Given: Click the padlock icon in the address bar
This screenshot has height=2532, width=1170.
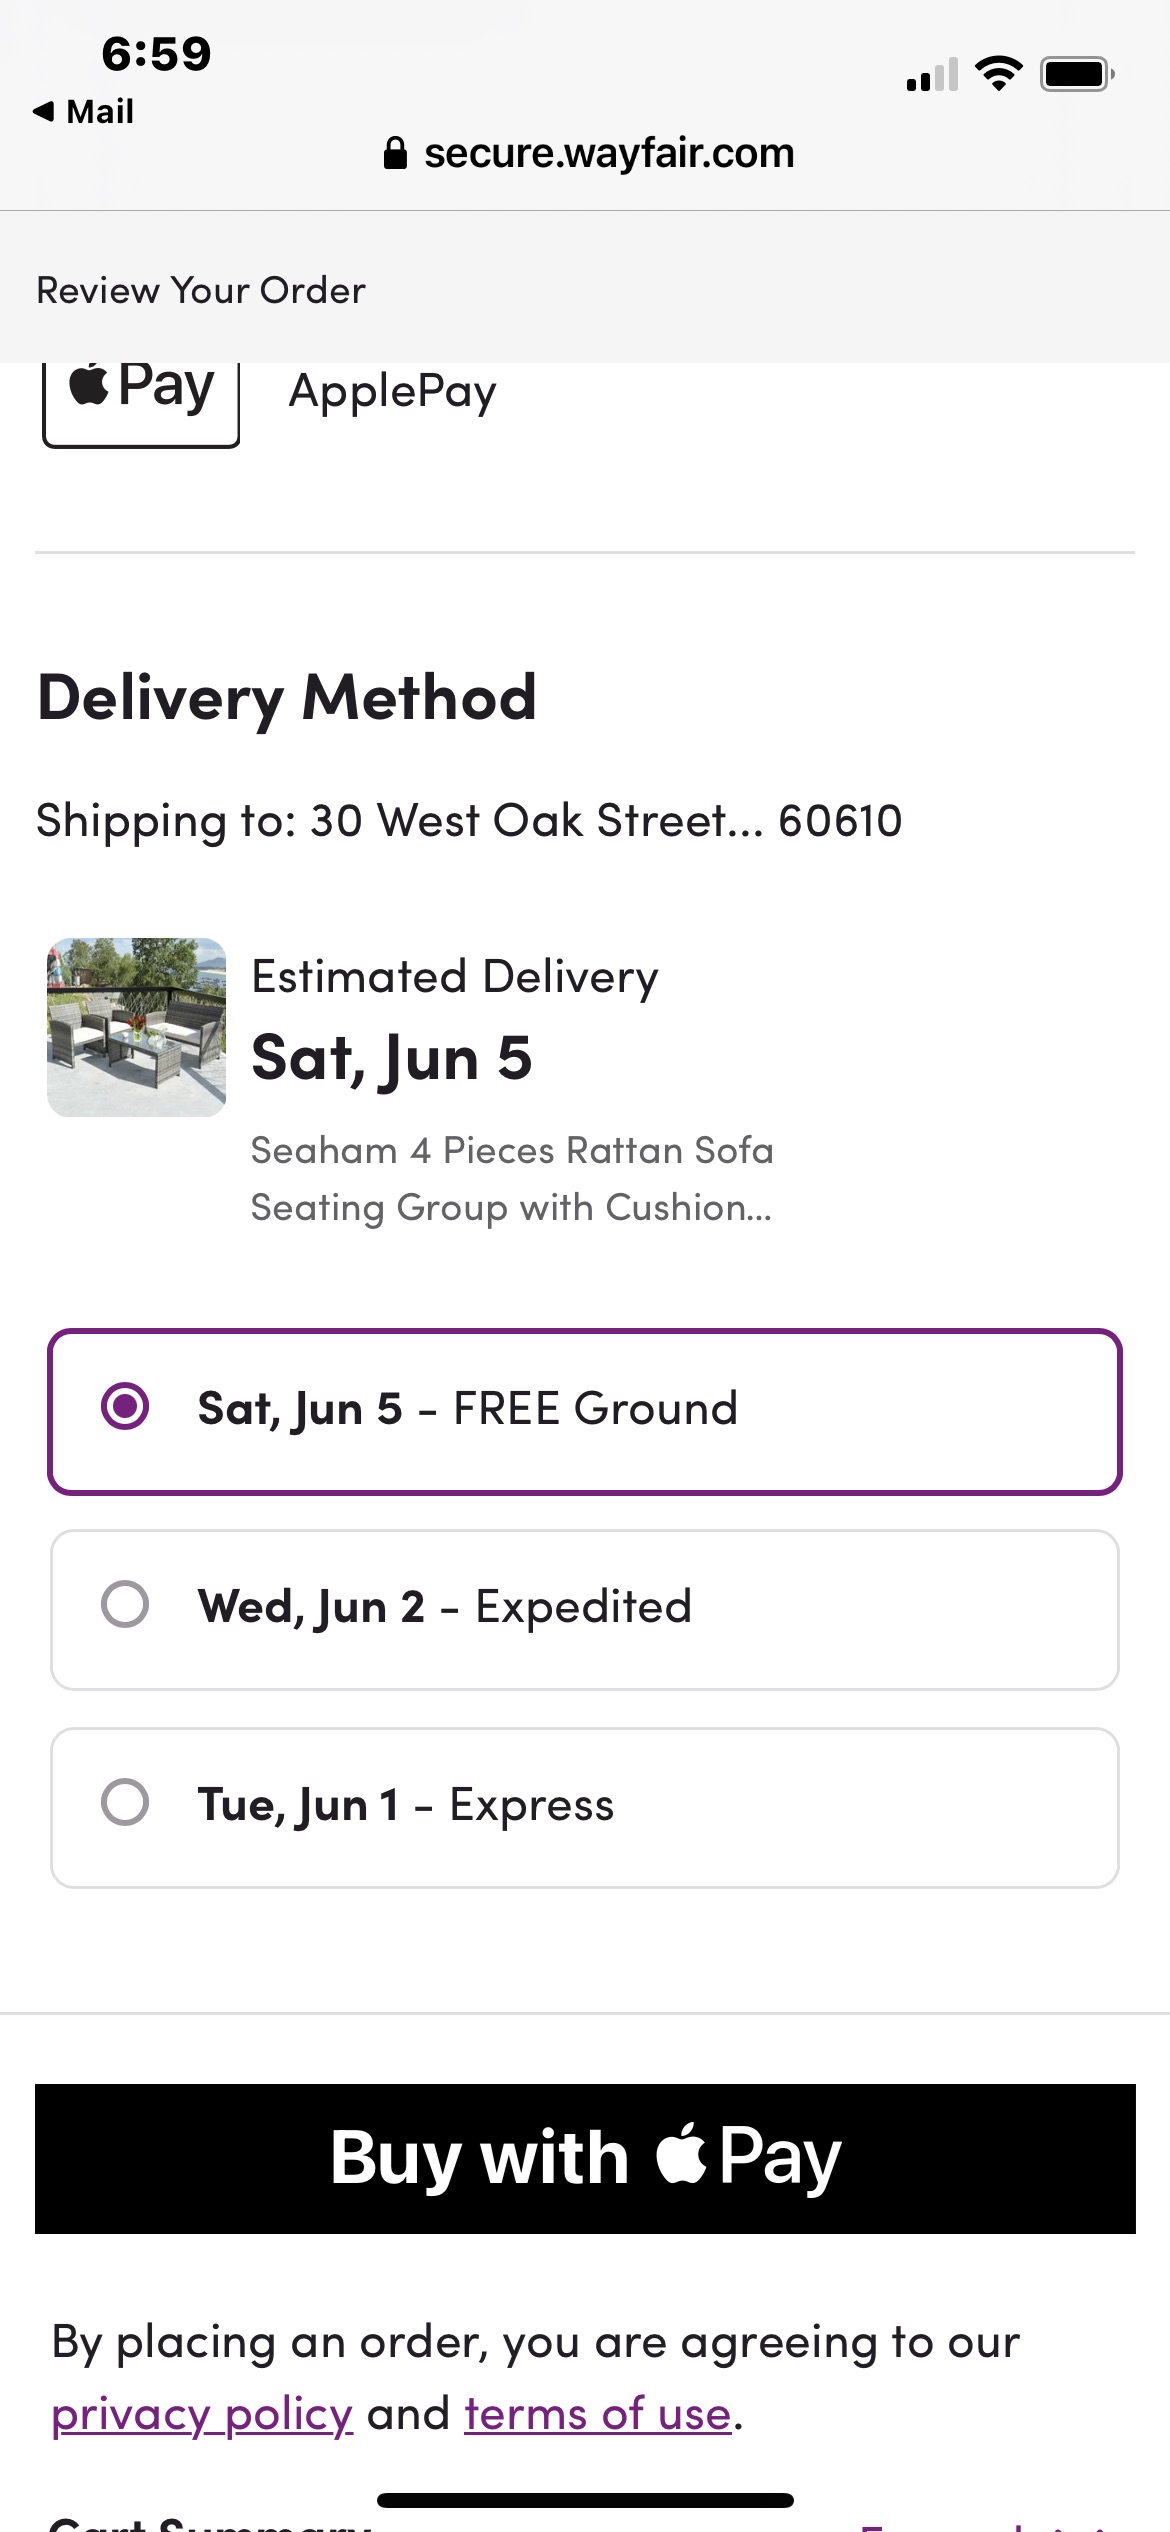Looking at the screenshot, I should click(395, 153).
